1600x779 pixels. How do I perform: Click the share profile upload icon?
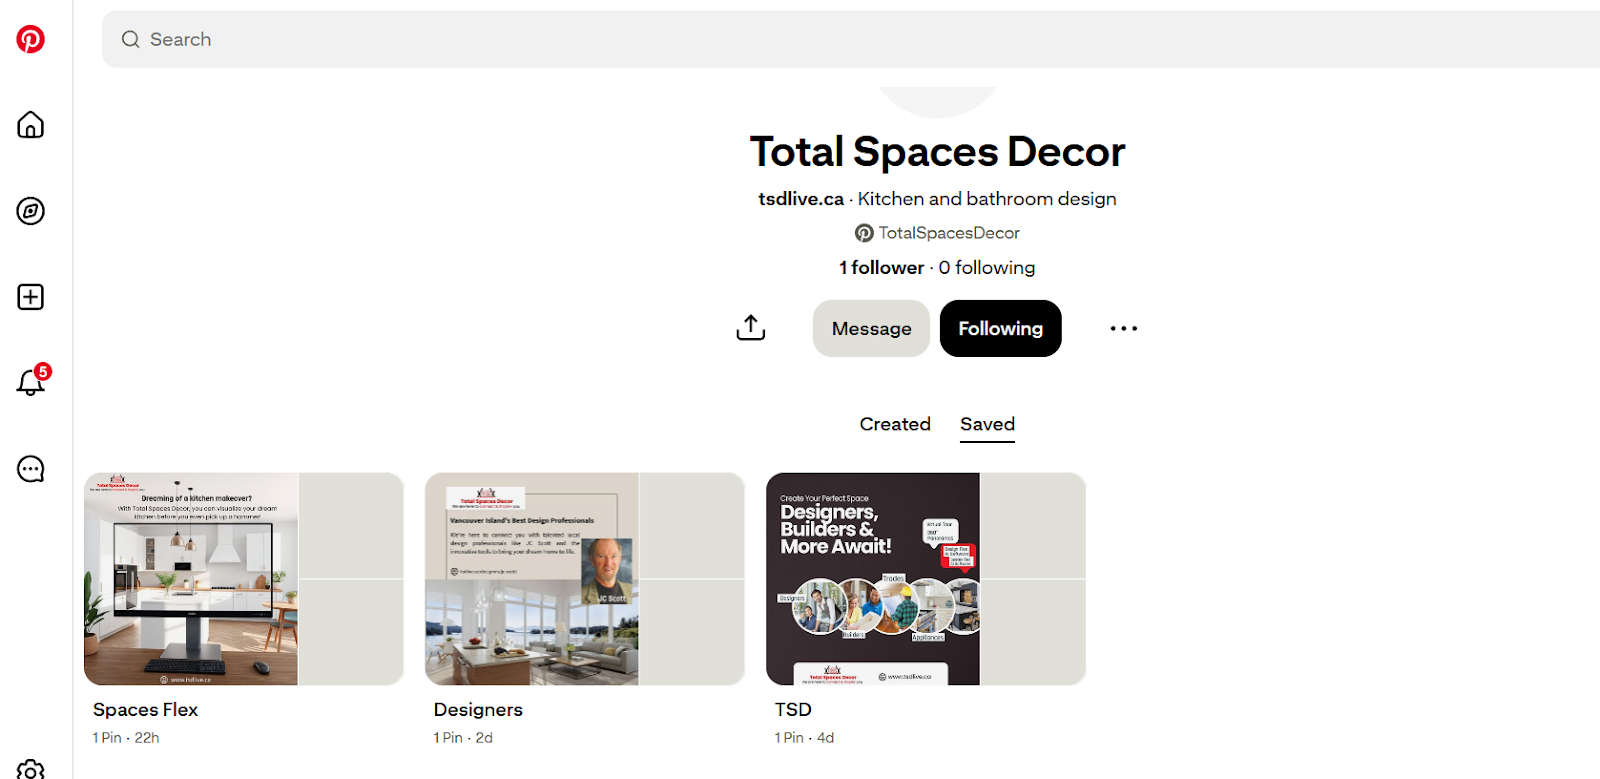click(751, 328)
